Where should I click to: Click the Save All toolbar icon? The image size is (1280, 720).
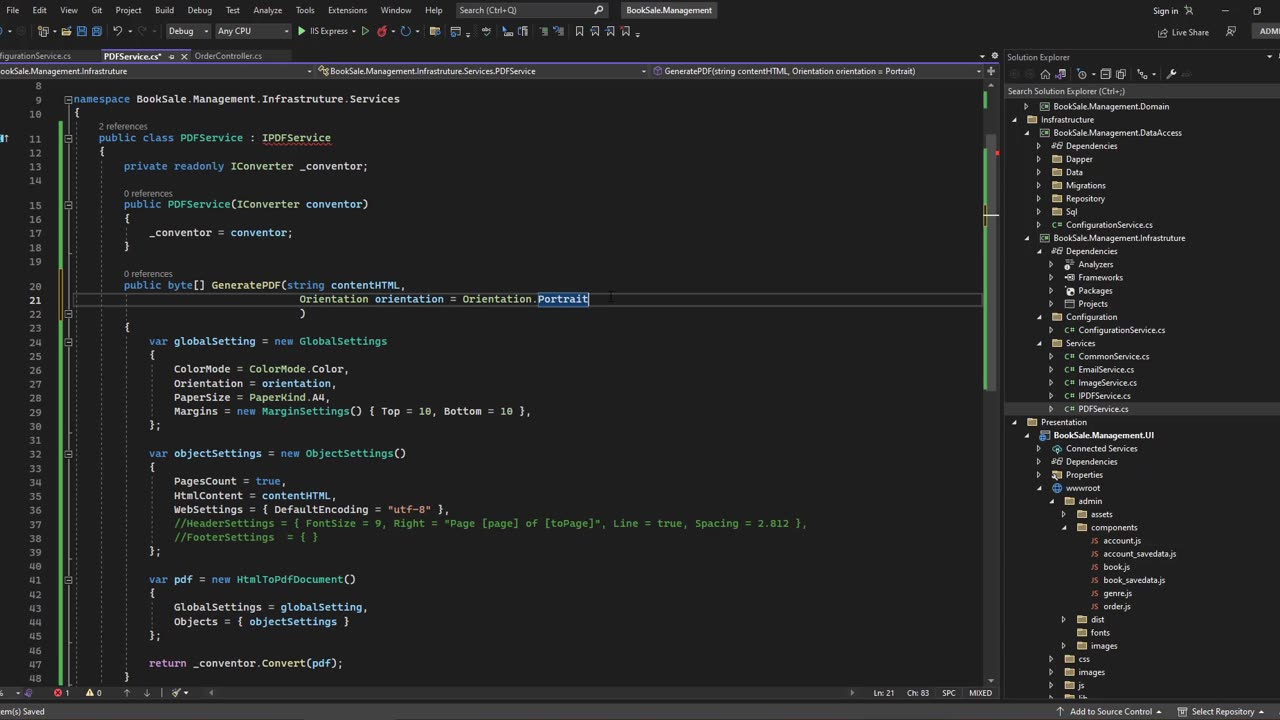pos(97,31)
